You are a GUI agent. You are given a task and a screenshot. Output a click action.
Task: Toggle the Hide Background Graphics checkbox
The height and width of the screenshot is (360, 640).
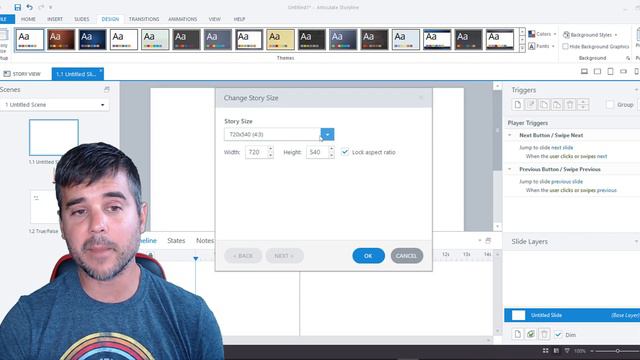pyautogui.click(x=565, y=47)
